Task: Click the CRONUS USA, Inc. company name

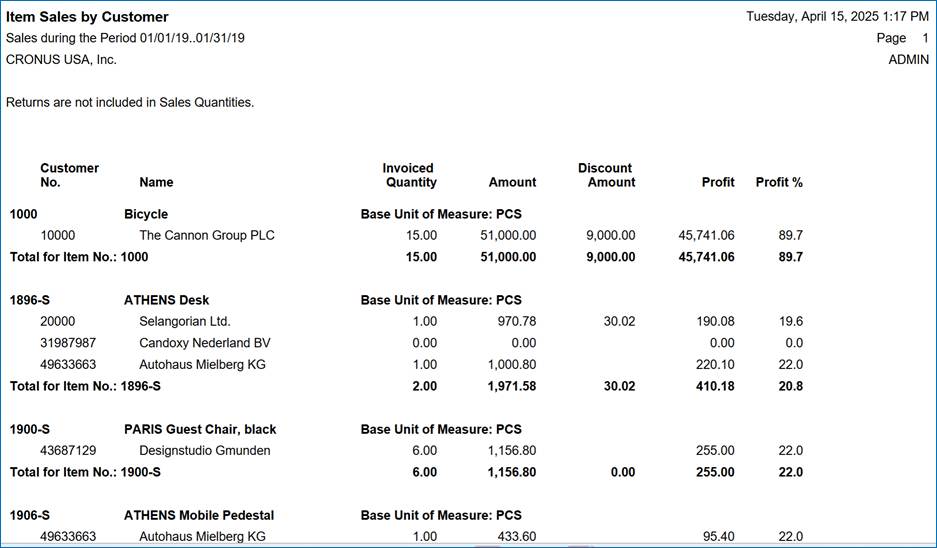Action: pyautogui.click(x=62, y=59)
